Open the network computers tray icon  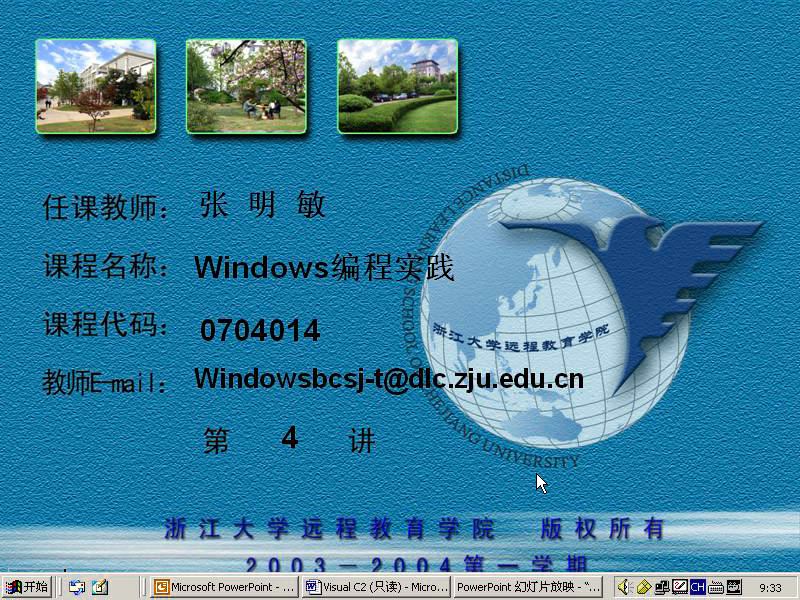(662, 587)
